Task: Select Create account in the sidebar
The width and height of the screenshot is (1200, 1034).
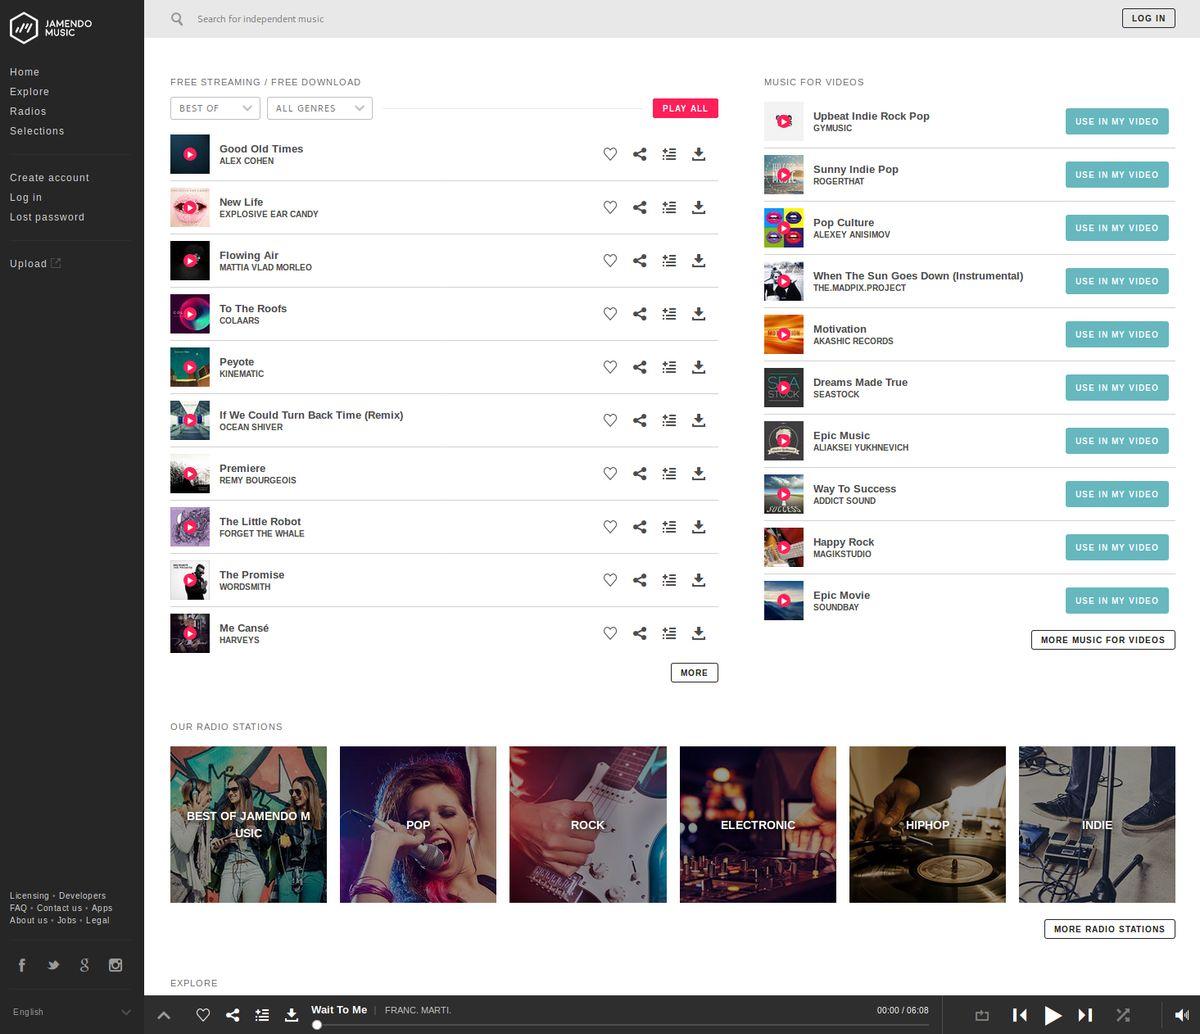Action: click(x=50, y=178)
